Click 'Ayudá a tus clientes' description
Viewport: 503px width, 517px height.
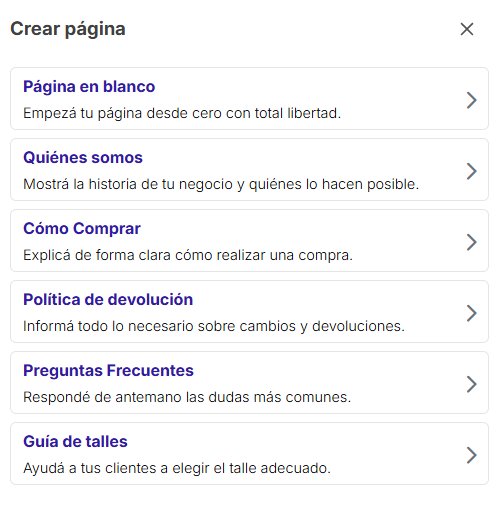177,468
